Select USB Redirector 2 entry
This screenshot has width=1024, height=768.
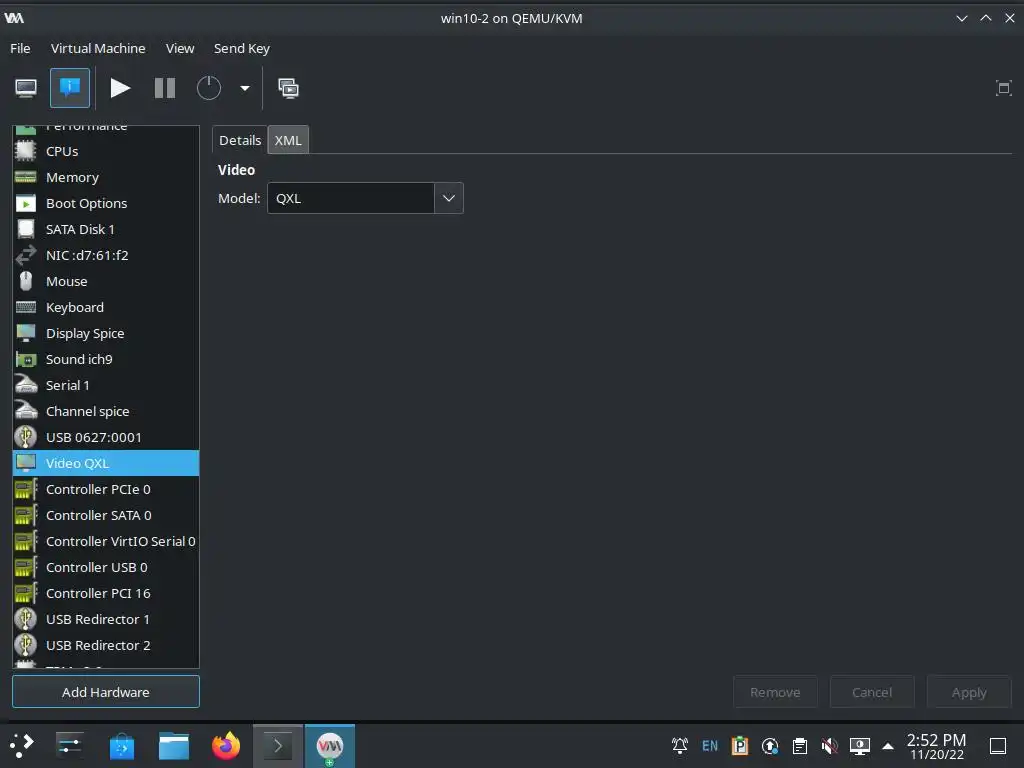click(106, 645)
